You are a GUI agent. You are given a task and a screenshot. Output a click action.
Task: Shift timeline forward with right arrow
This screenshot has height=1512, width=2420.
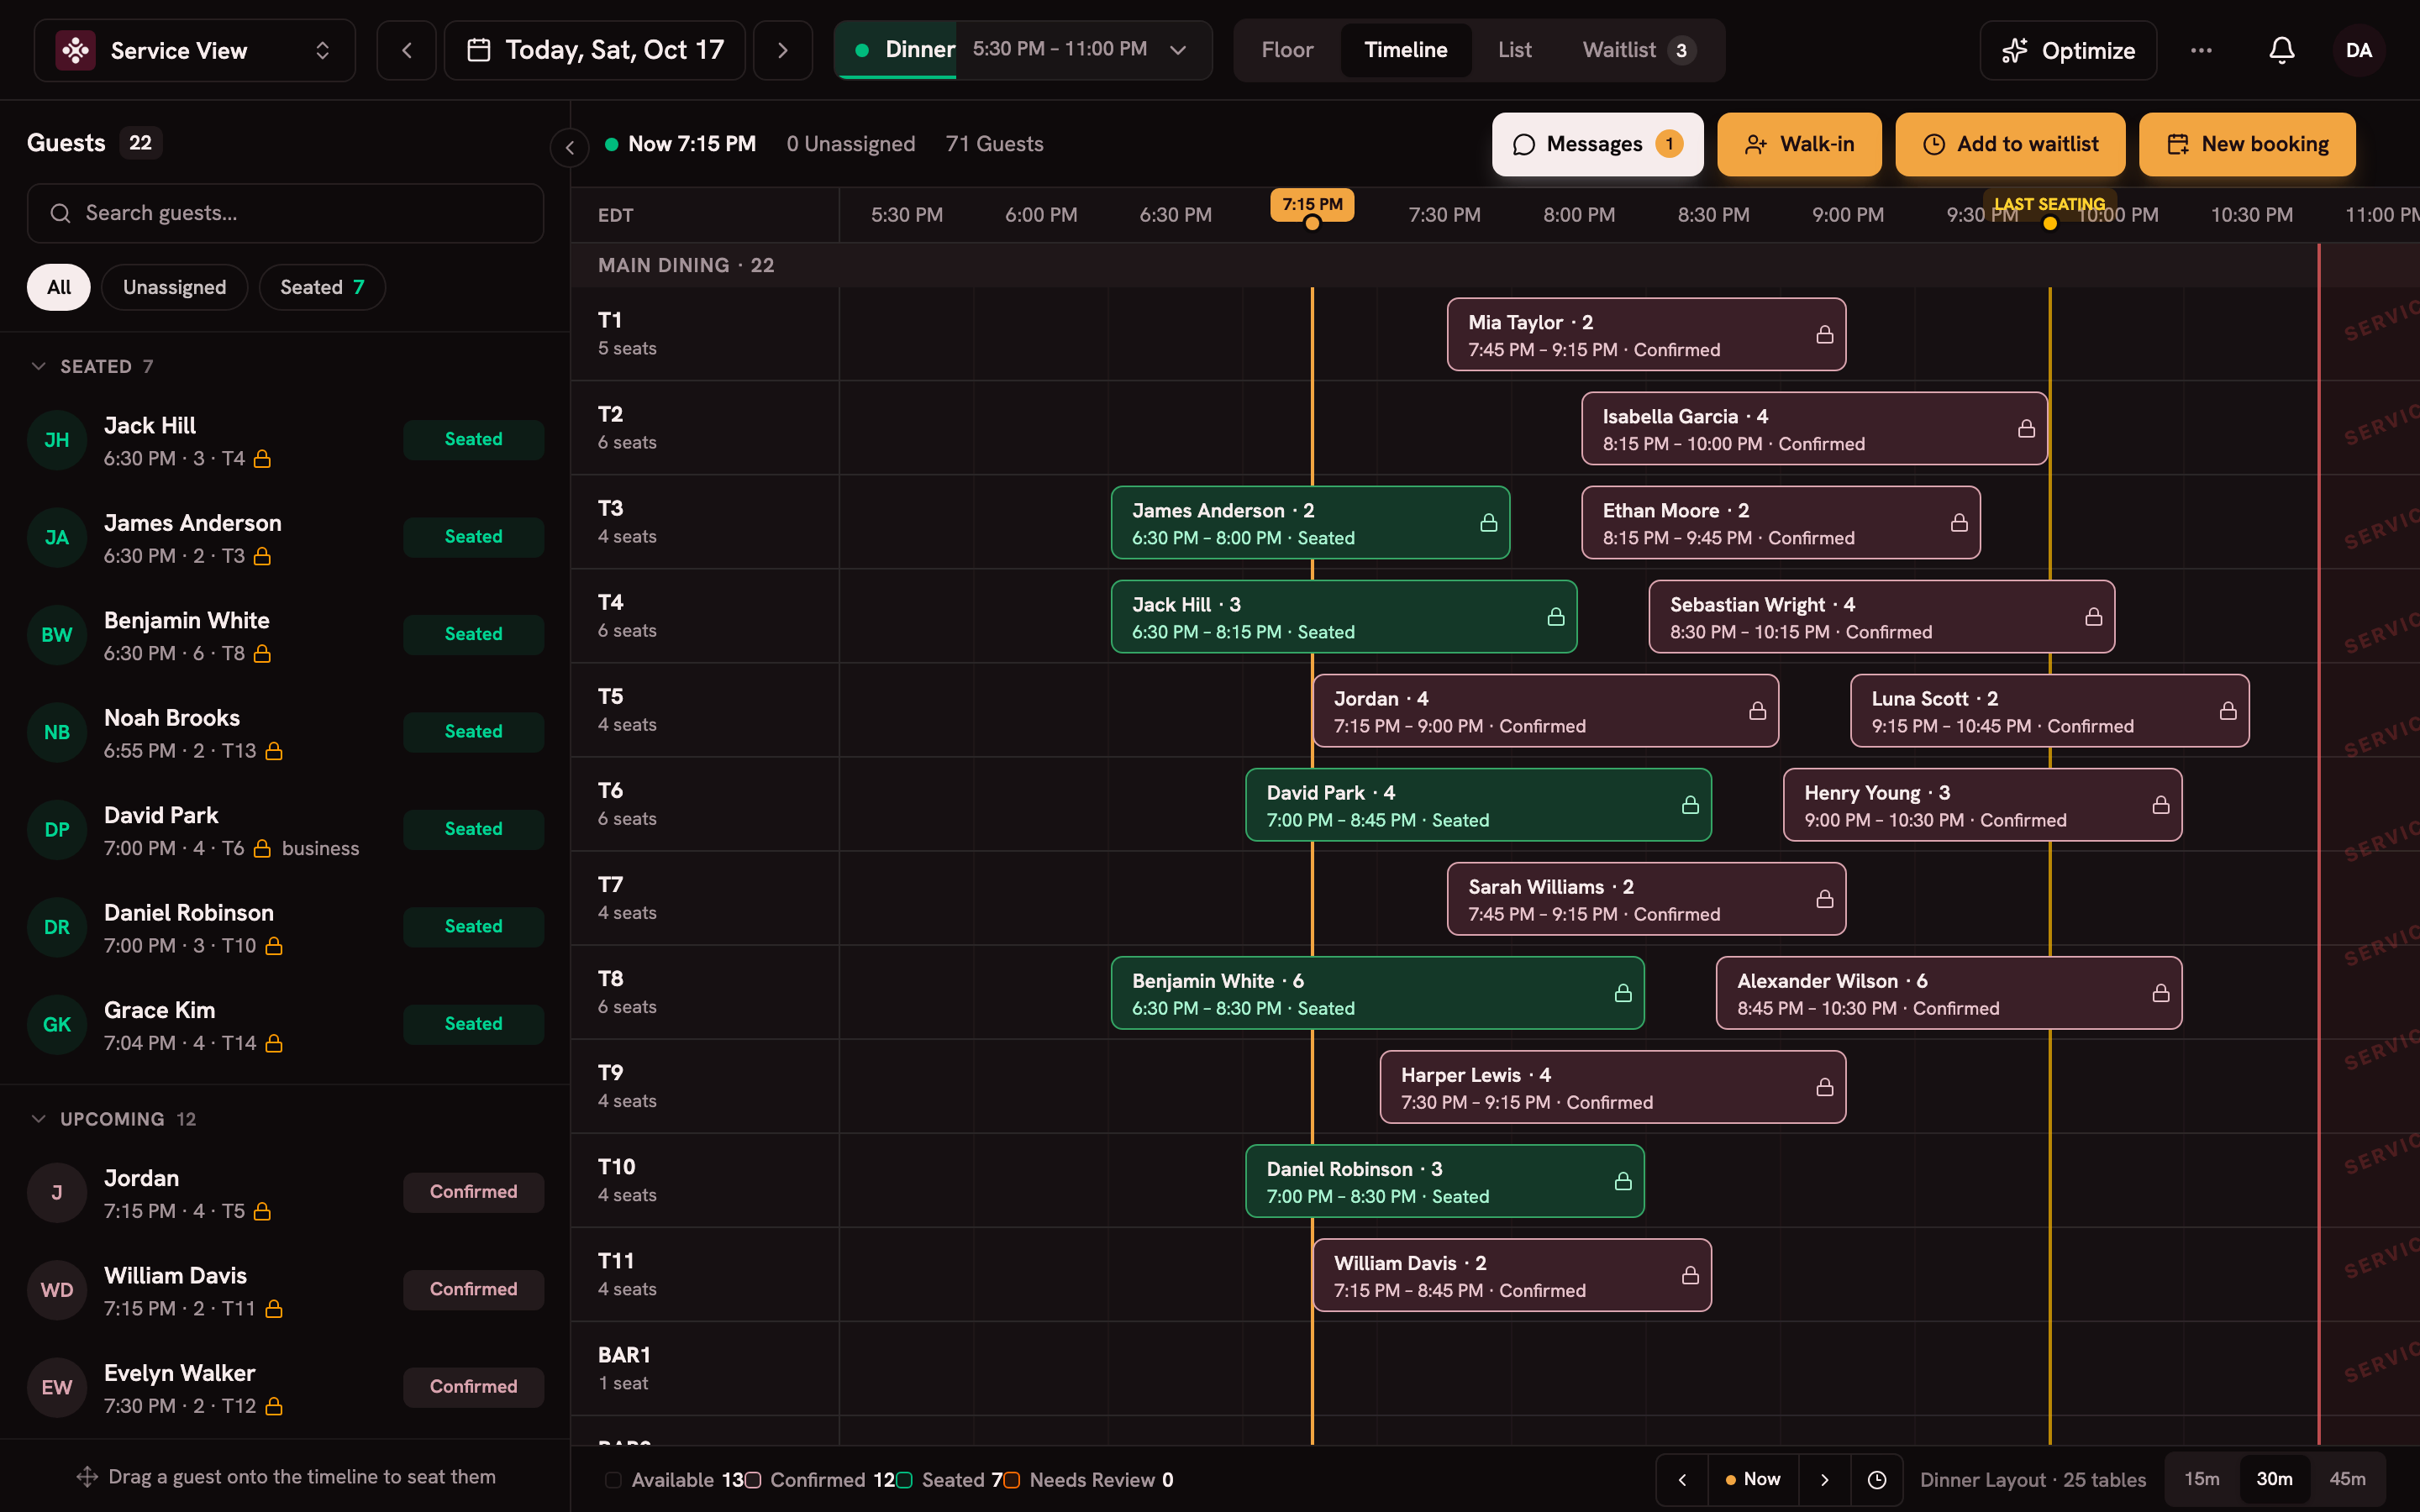[1824, 1479]
